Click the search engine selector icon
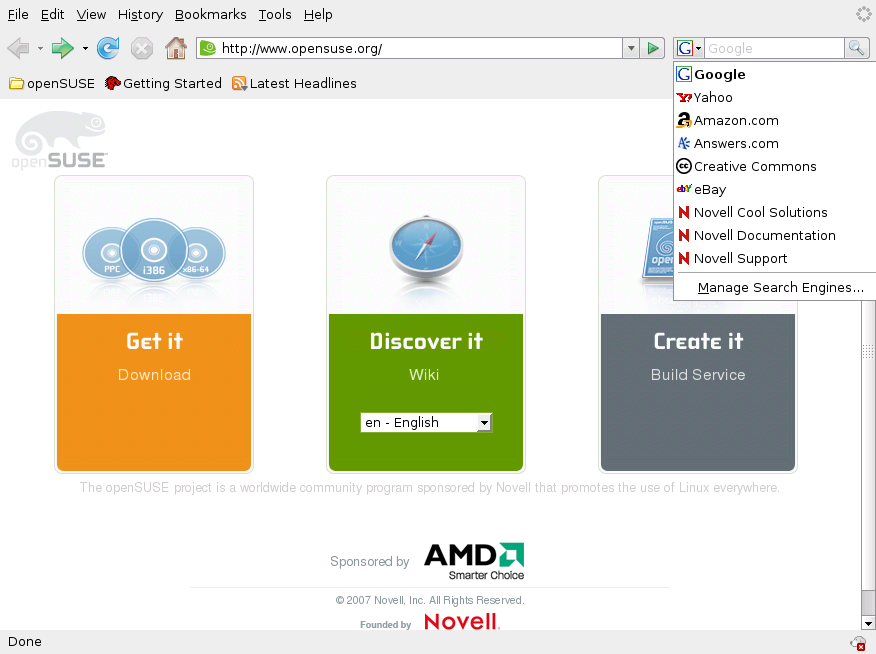 click(x=689, y=49)
